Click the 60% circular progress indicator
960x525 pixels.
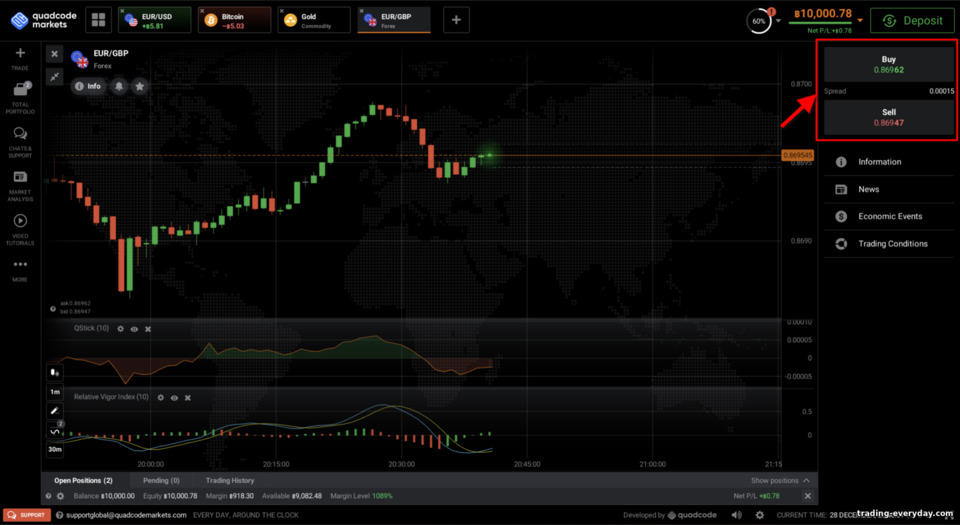(x=759, y=21)
